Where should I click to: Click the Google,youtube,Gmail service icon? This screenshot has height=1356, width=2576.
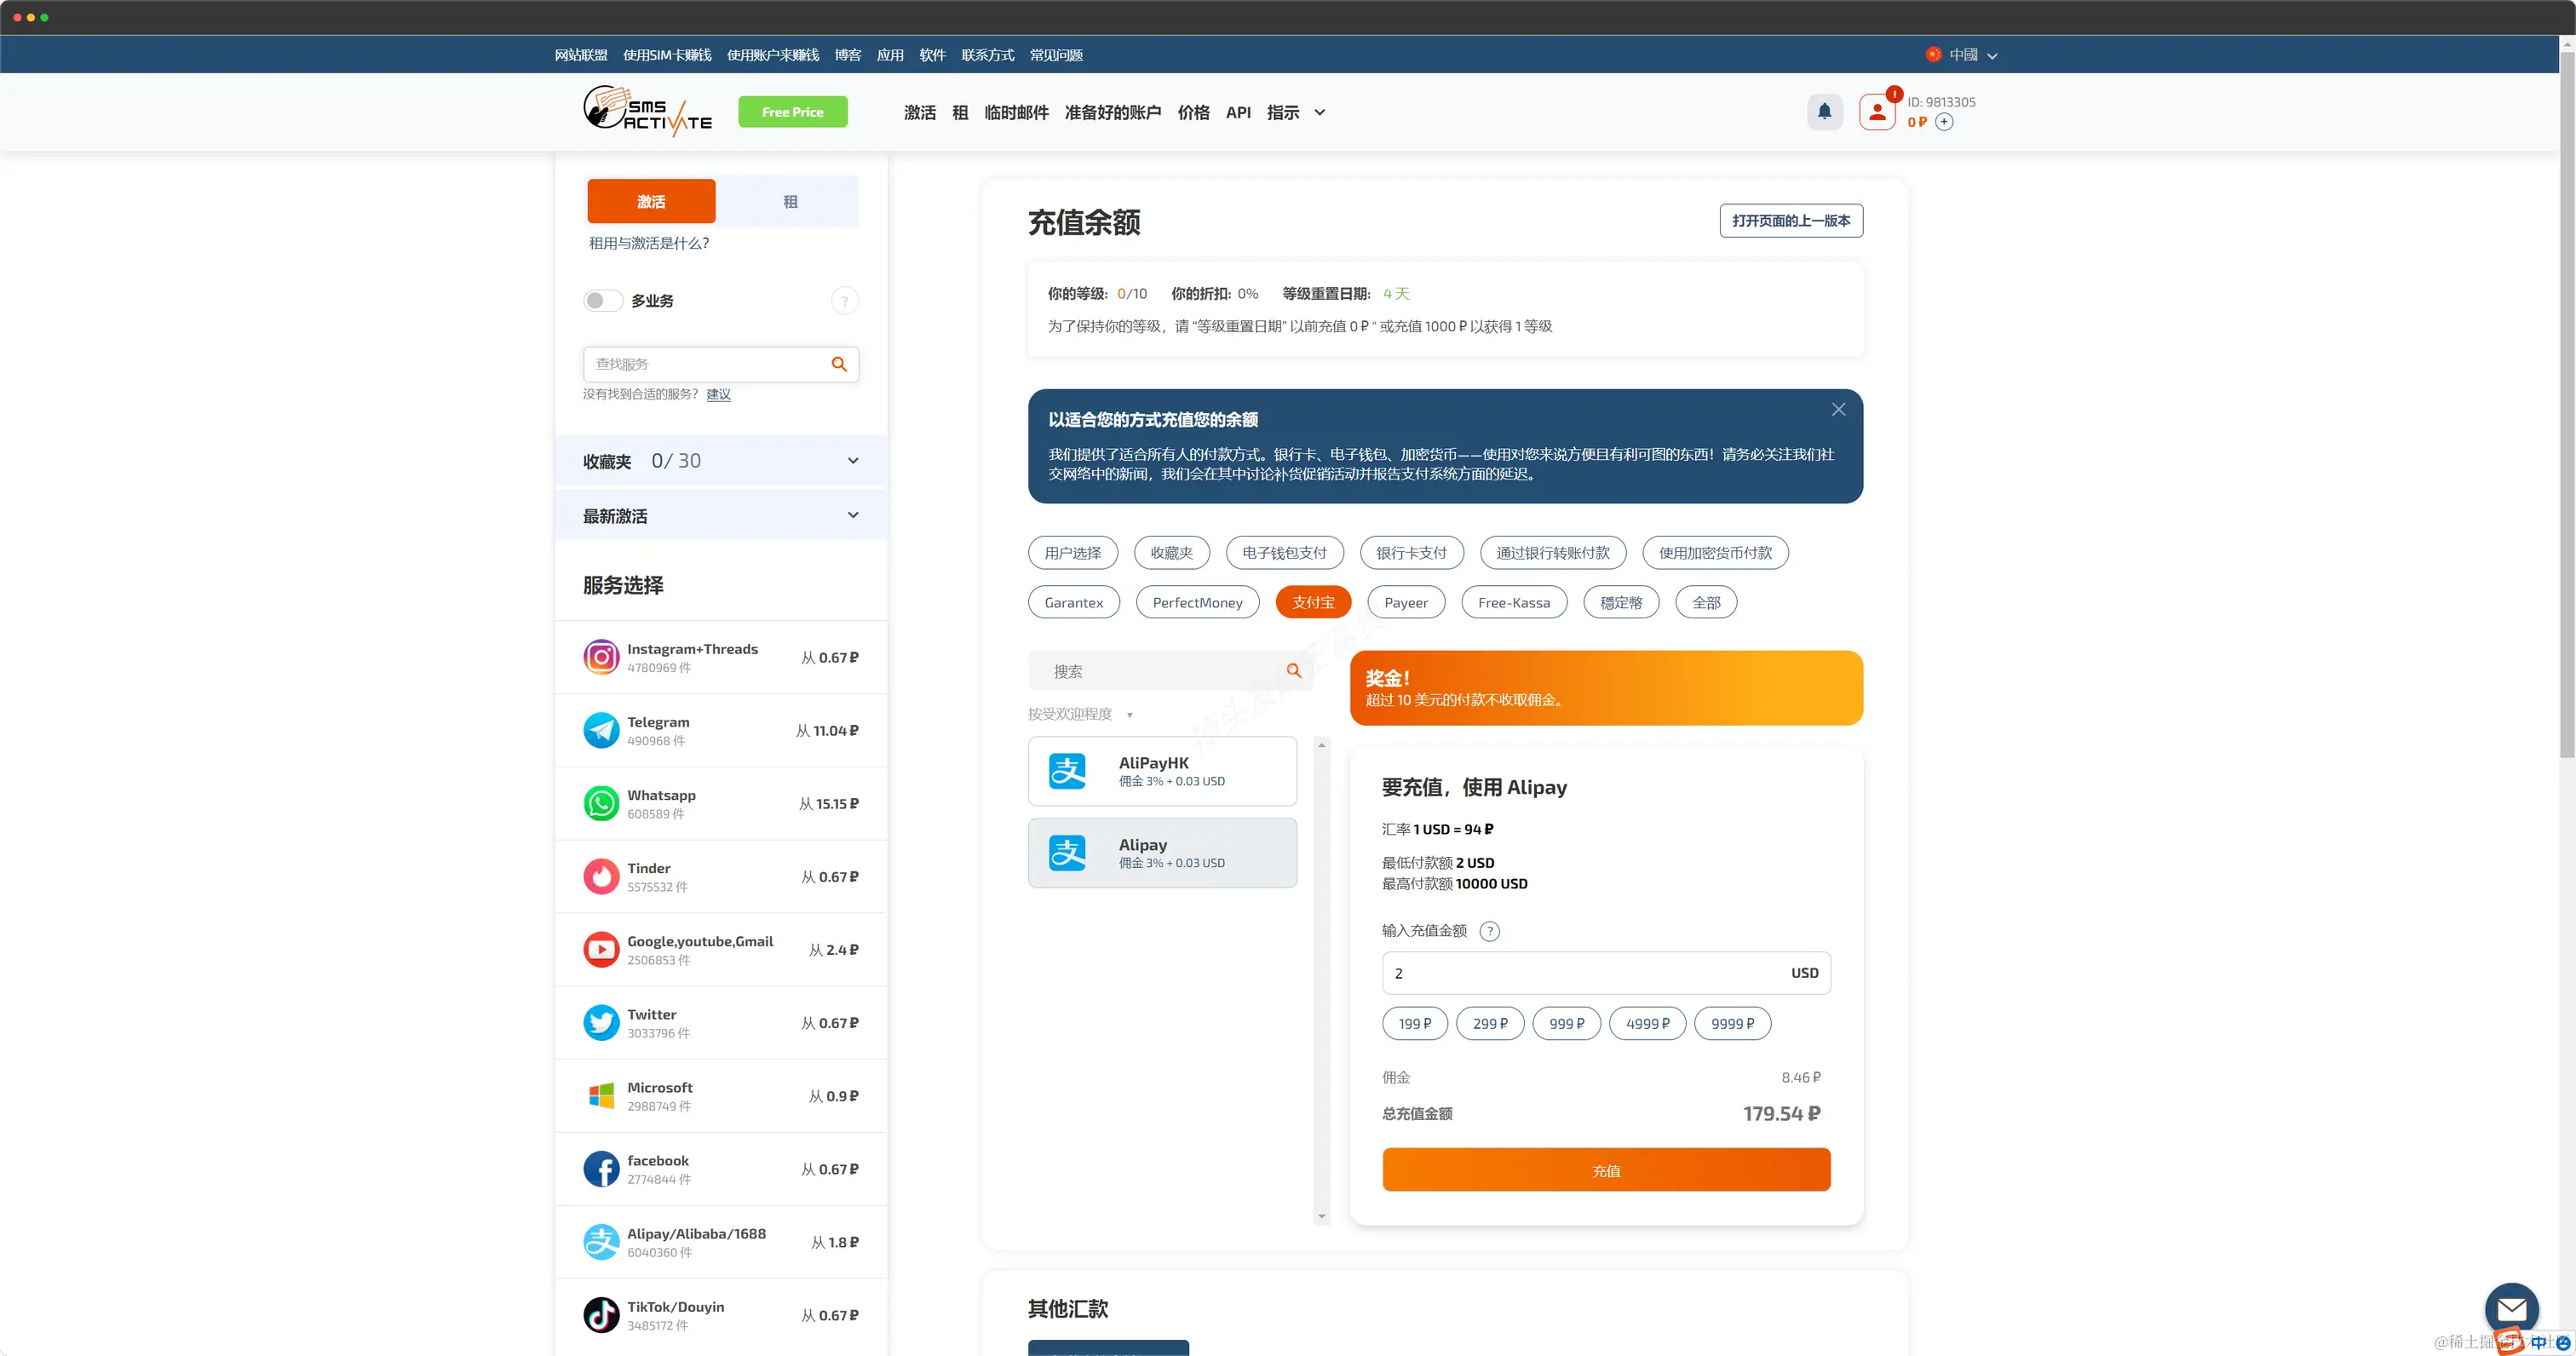click(601, 949)
